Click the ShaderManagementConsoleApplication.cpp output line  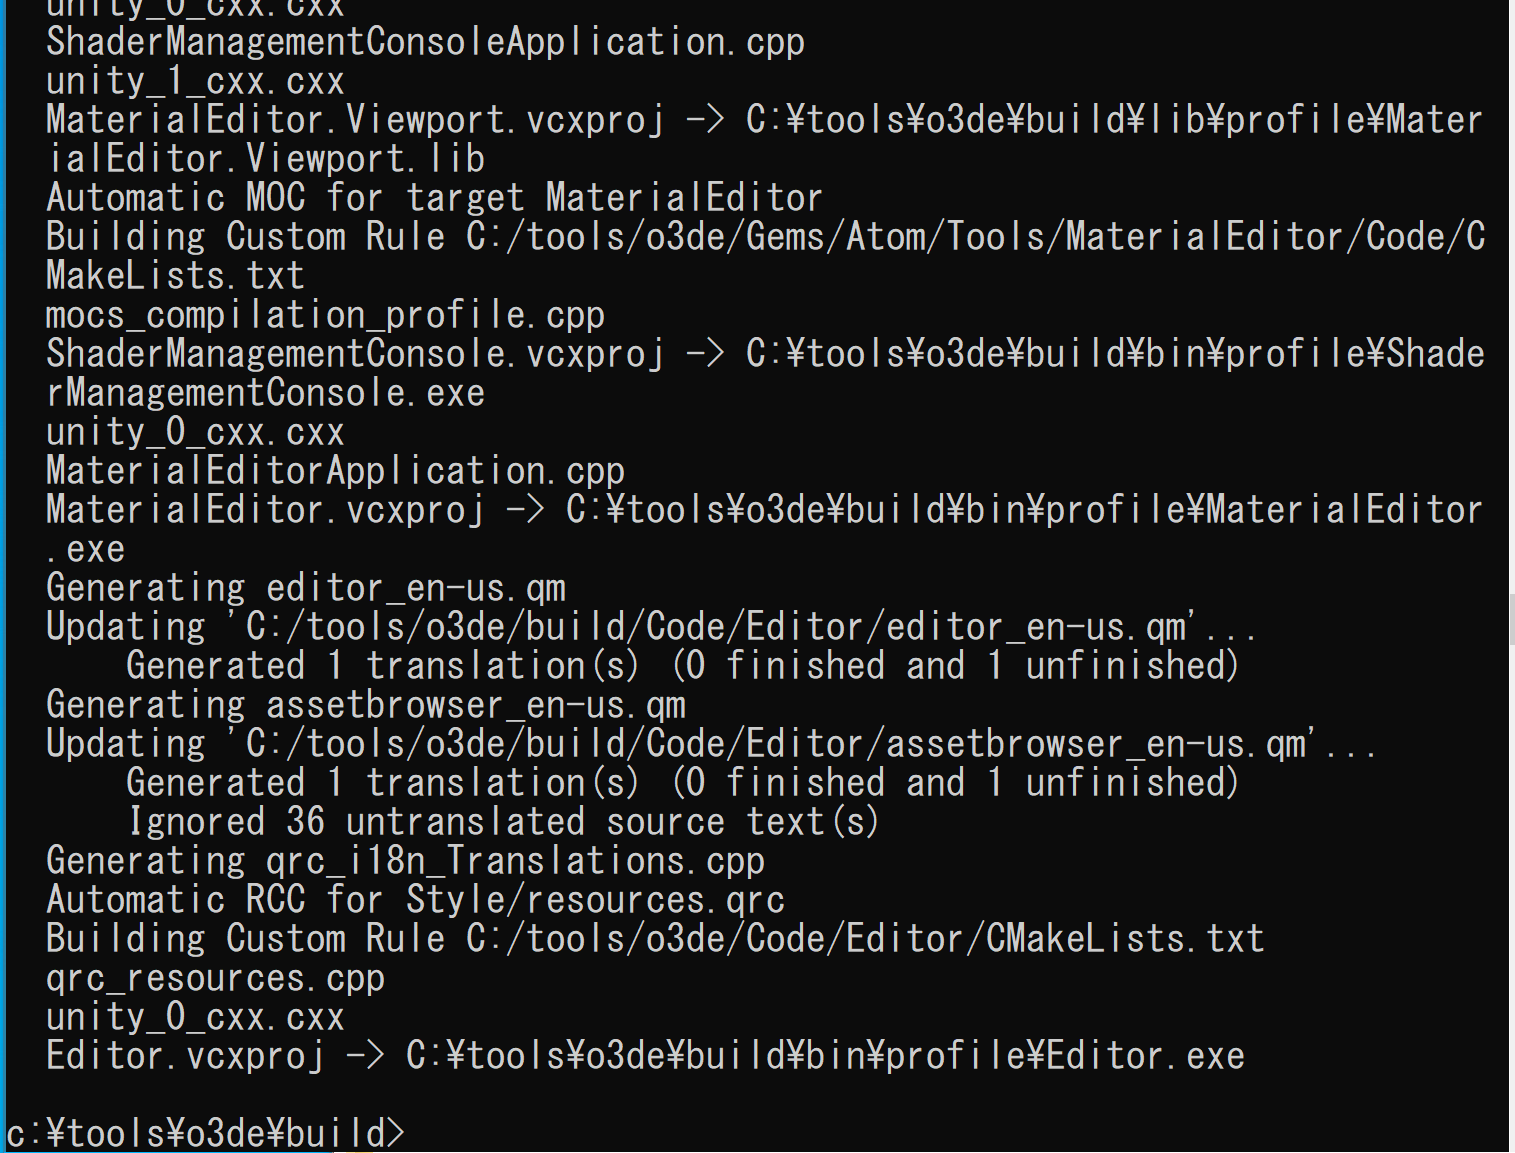coord(425,42)
